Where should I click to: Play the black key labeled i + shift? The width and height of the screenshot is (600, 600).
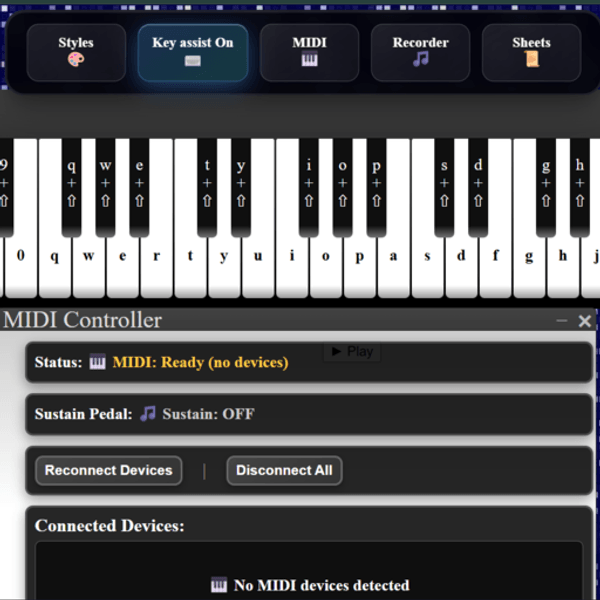(x=309, y=188)
